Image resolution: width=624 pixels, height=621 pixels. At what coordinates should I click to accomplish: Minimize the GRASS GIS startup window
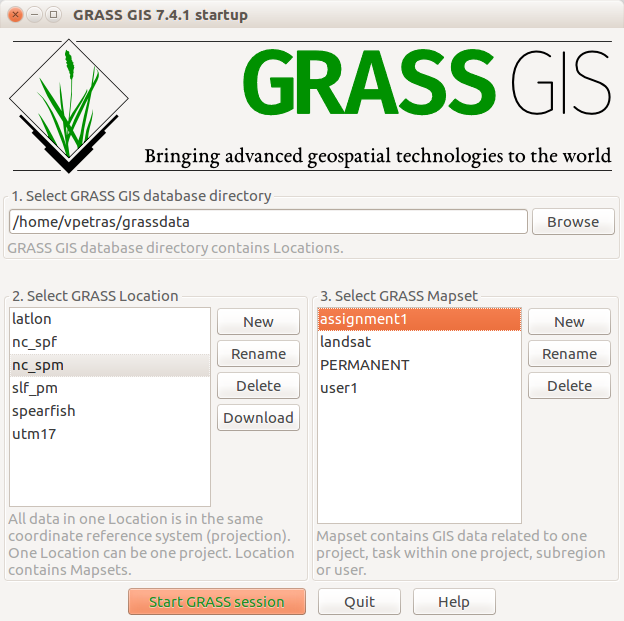(x=35, y=15)
